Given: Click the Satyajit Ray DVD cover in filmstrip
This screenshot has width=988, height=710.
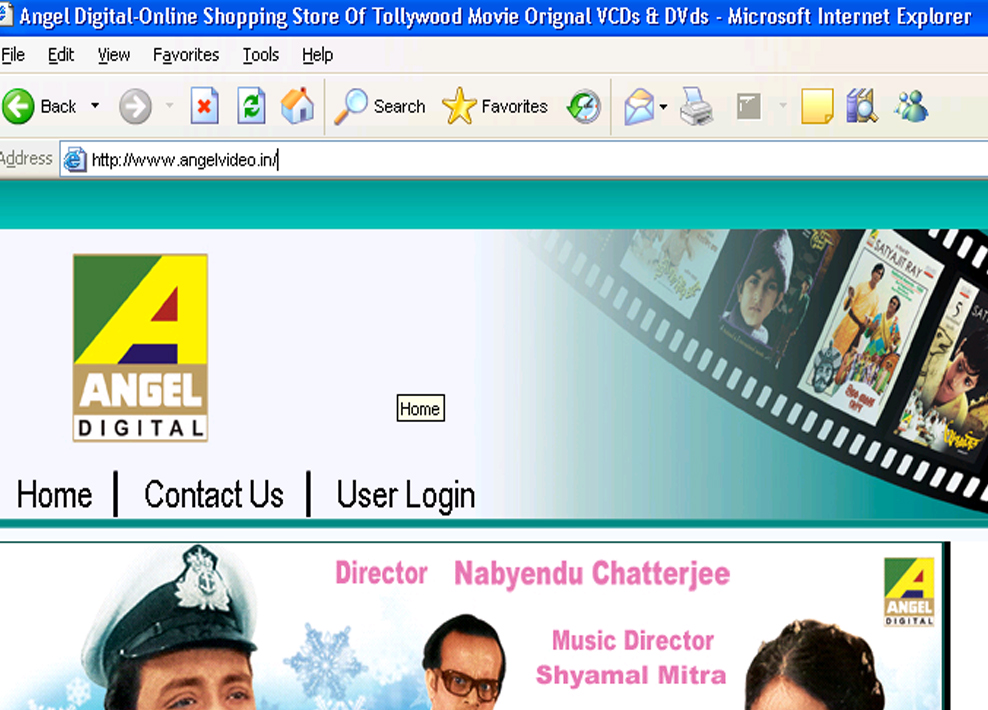Looking at the screenshot, I should point(871,329).
